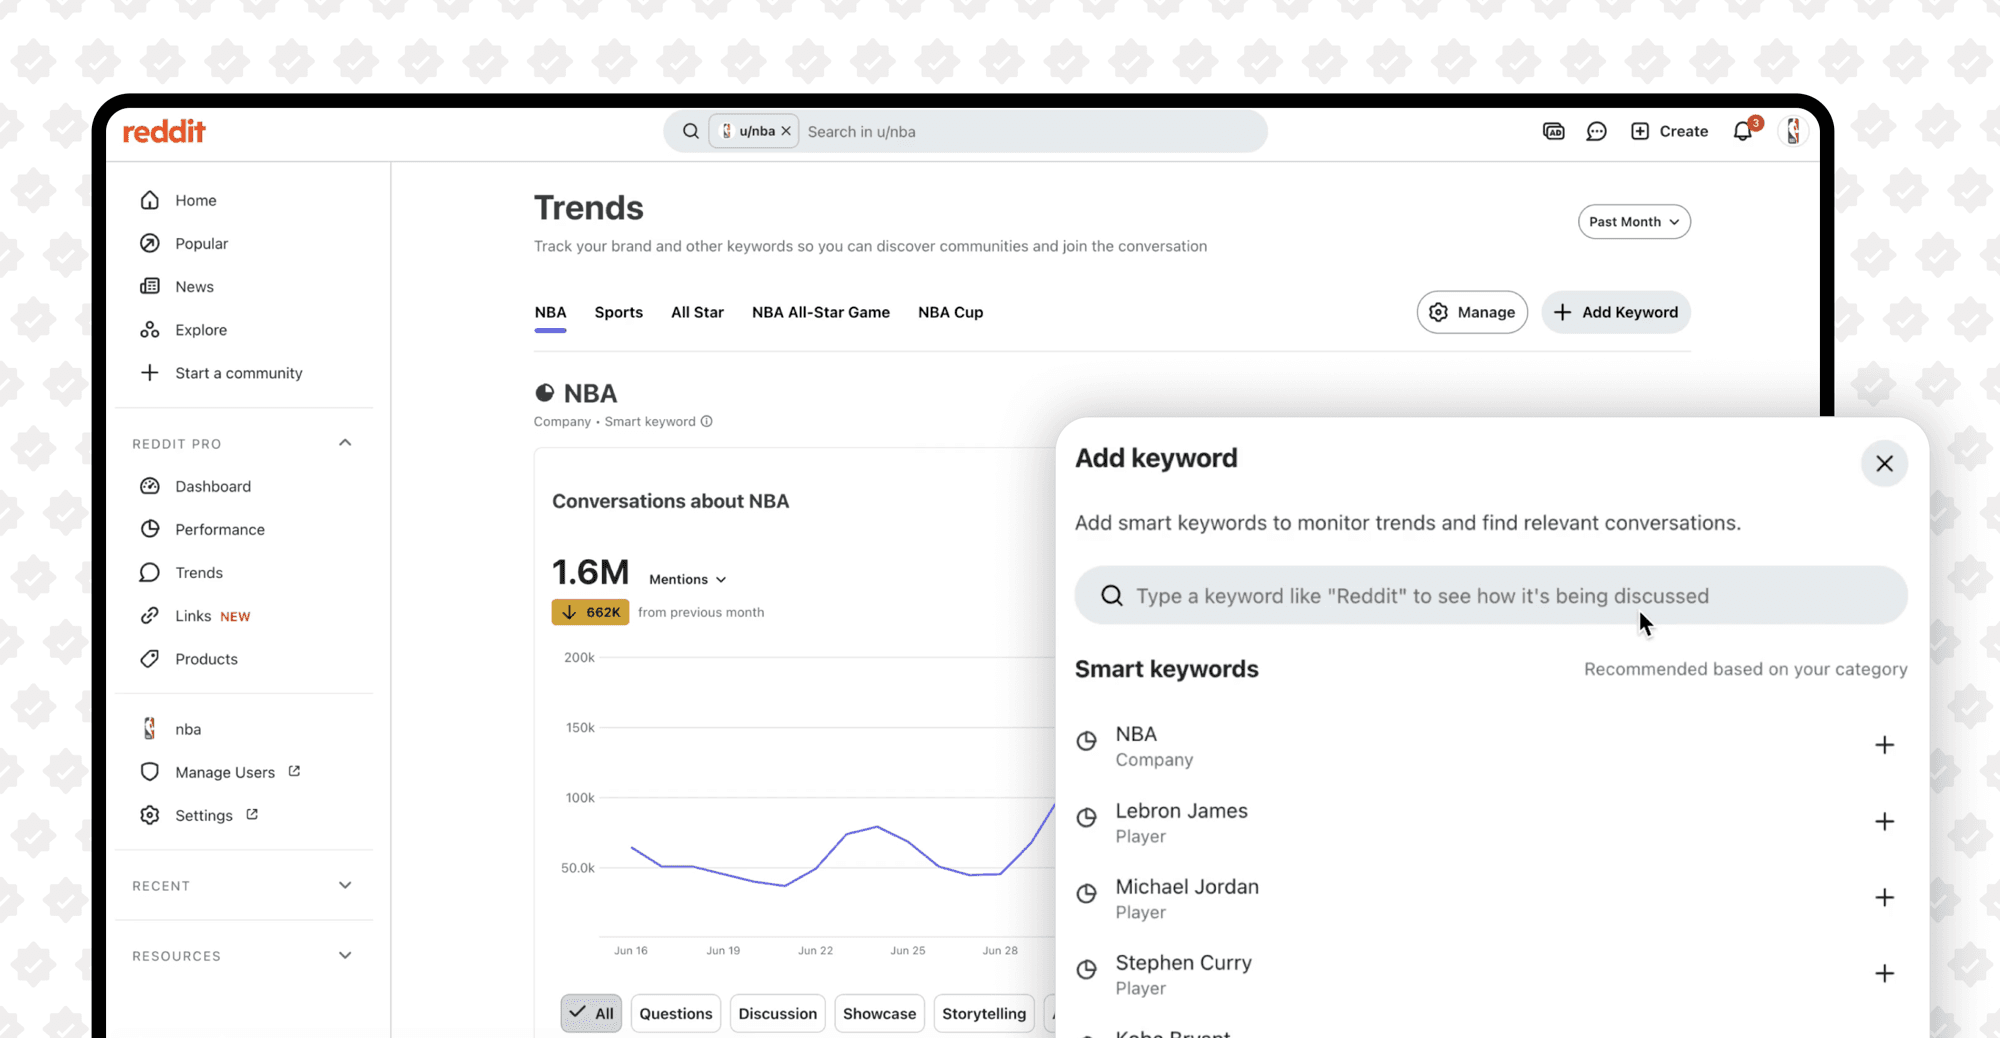Expand the Recent section

pos(345,885)
